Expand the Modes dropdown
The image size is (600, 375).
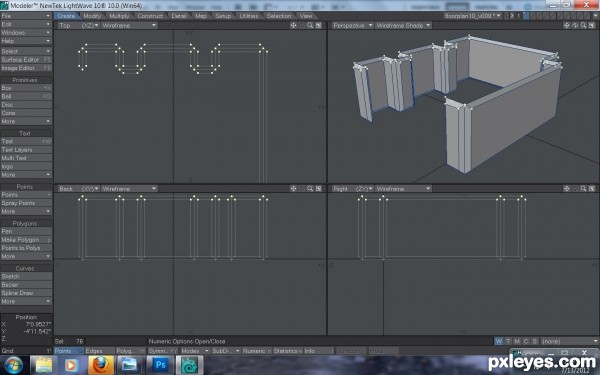click(194, 351)
